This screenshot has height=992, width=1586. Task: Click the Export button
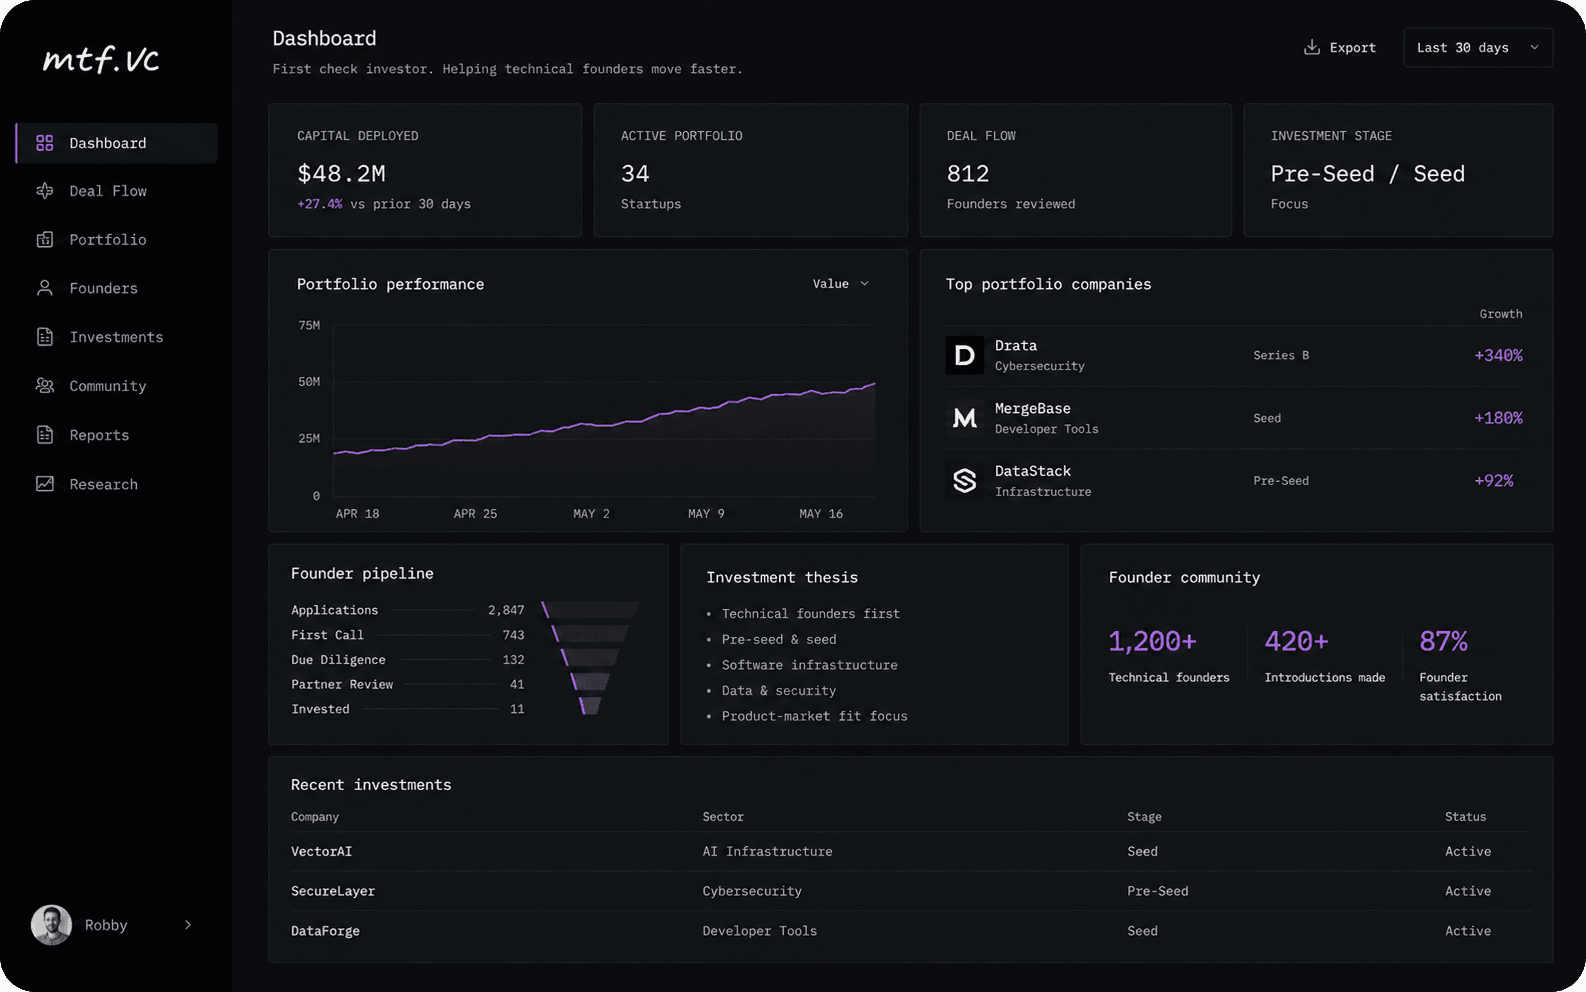click(x=1340, y=47)
